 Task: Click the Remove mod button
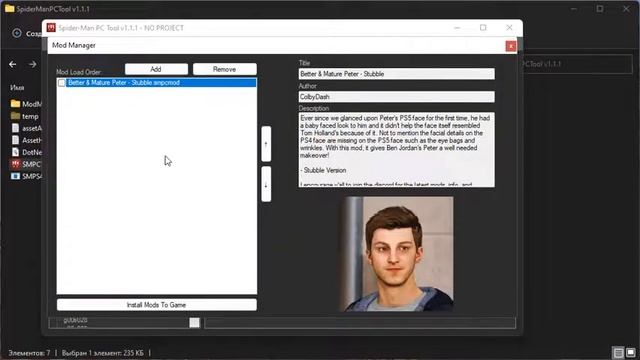(224, 69)
